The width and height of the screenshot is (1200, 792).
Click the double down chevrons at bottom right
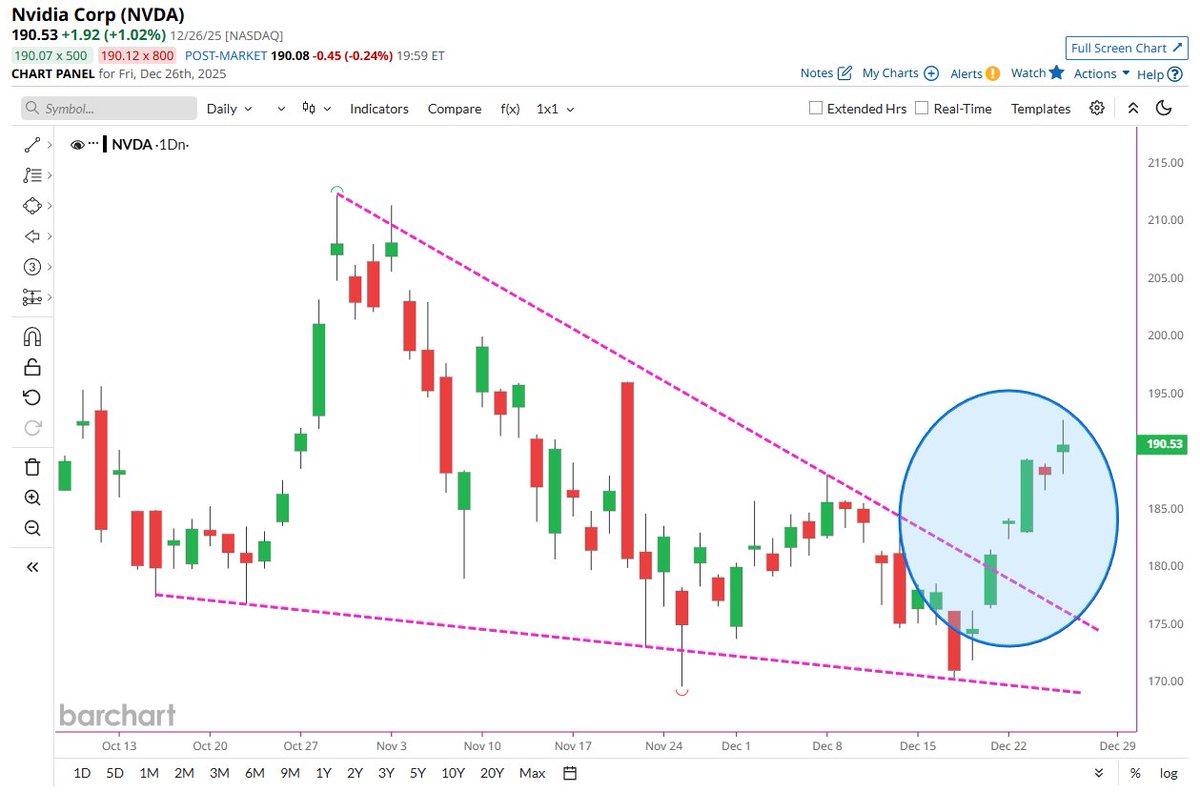tap(1099, 773)
